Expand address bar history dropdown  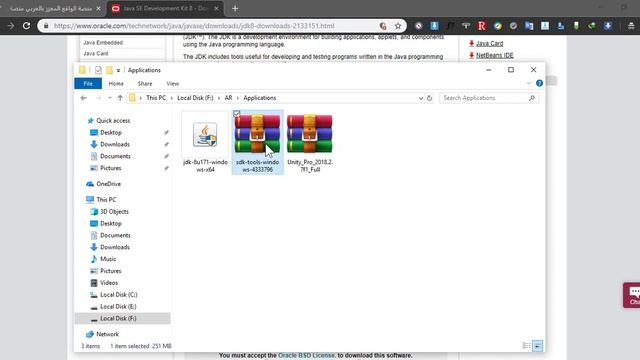(420, 98)
